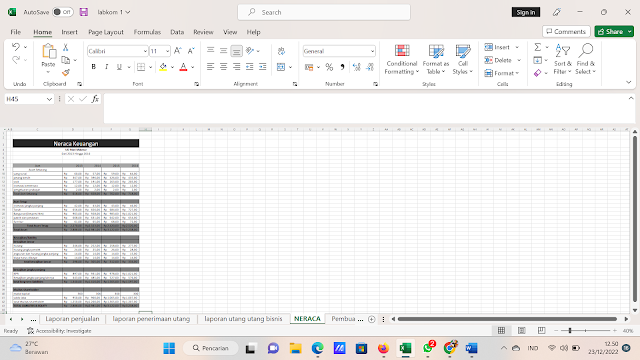Expand the Insert cells dropdown
The image size is (640, 360).
point(517,47)
